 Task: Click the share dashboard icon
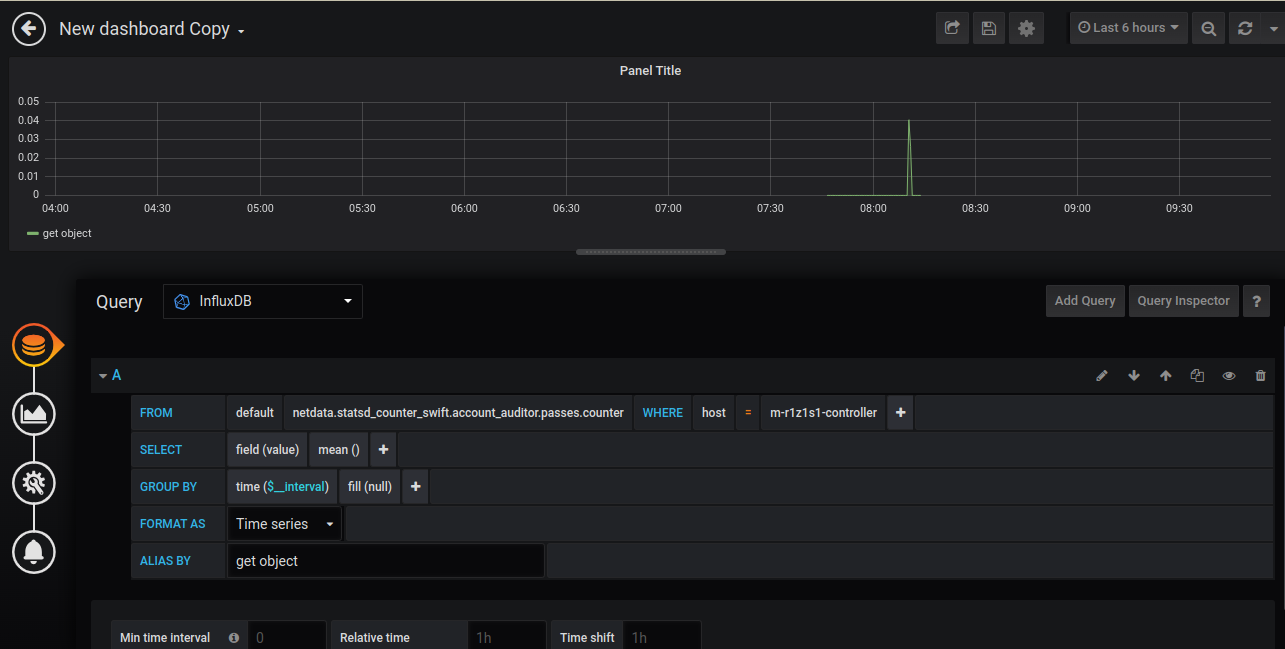(x=952, y=28)
